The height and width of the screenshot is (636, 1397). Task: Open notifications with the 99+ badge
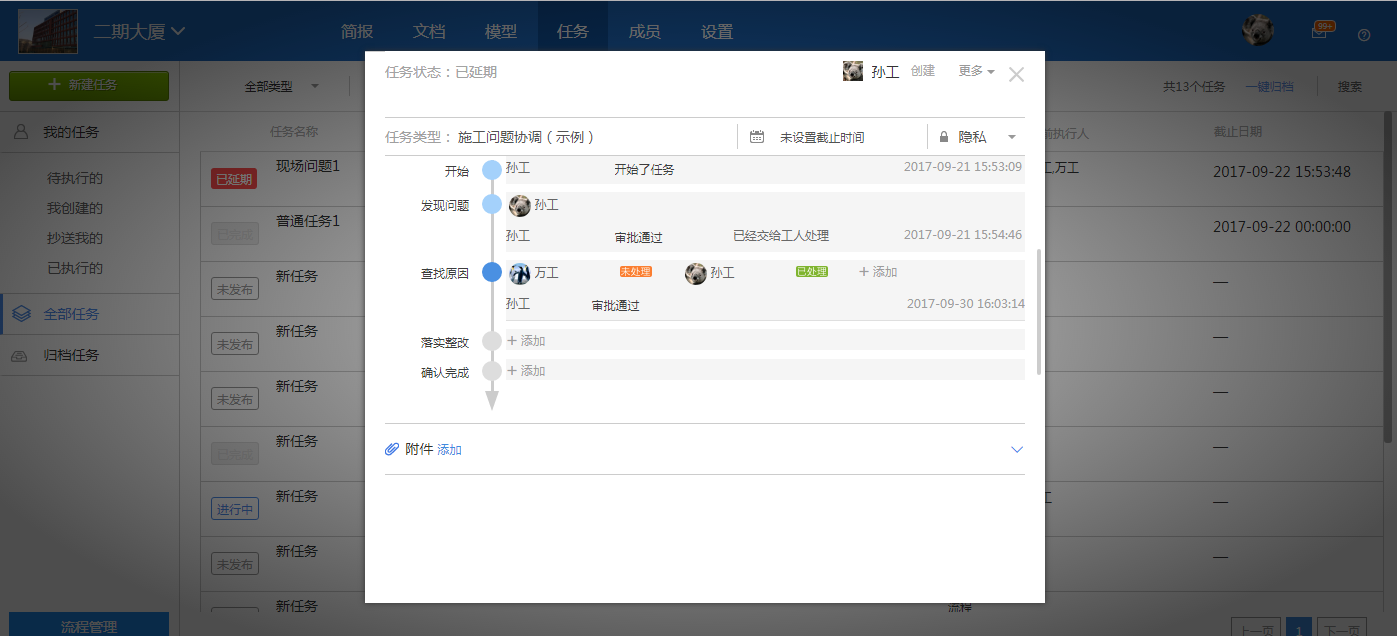click(x=1320, y=32)
